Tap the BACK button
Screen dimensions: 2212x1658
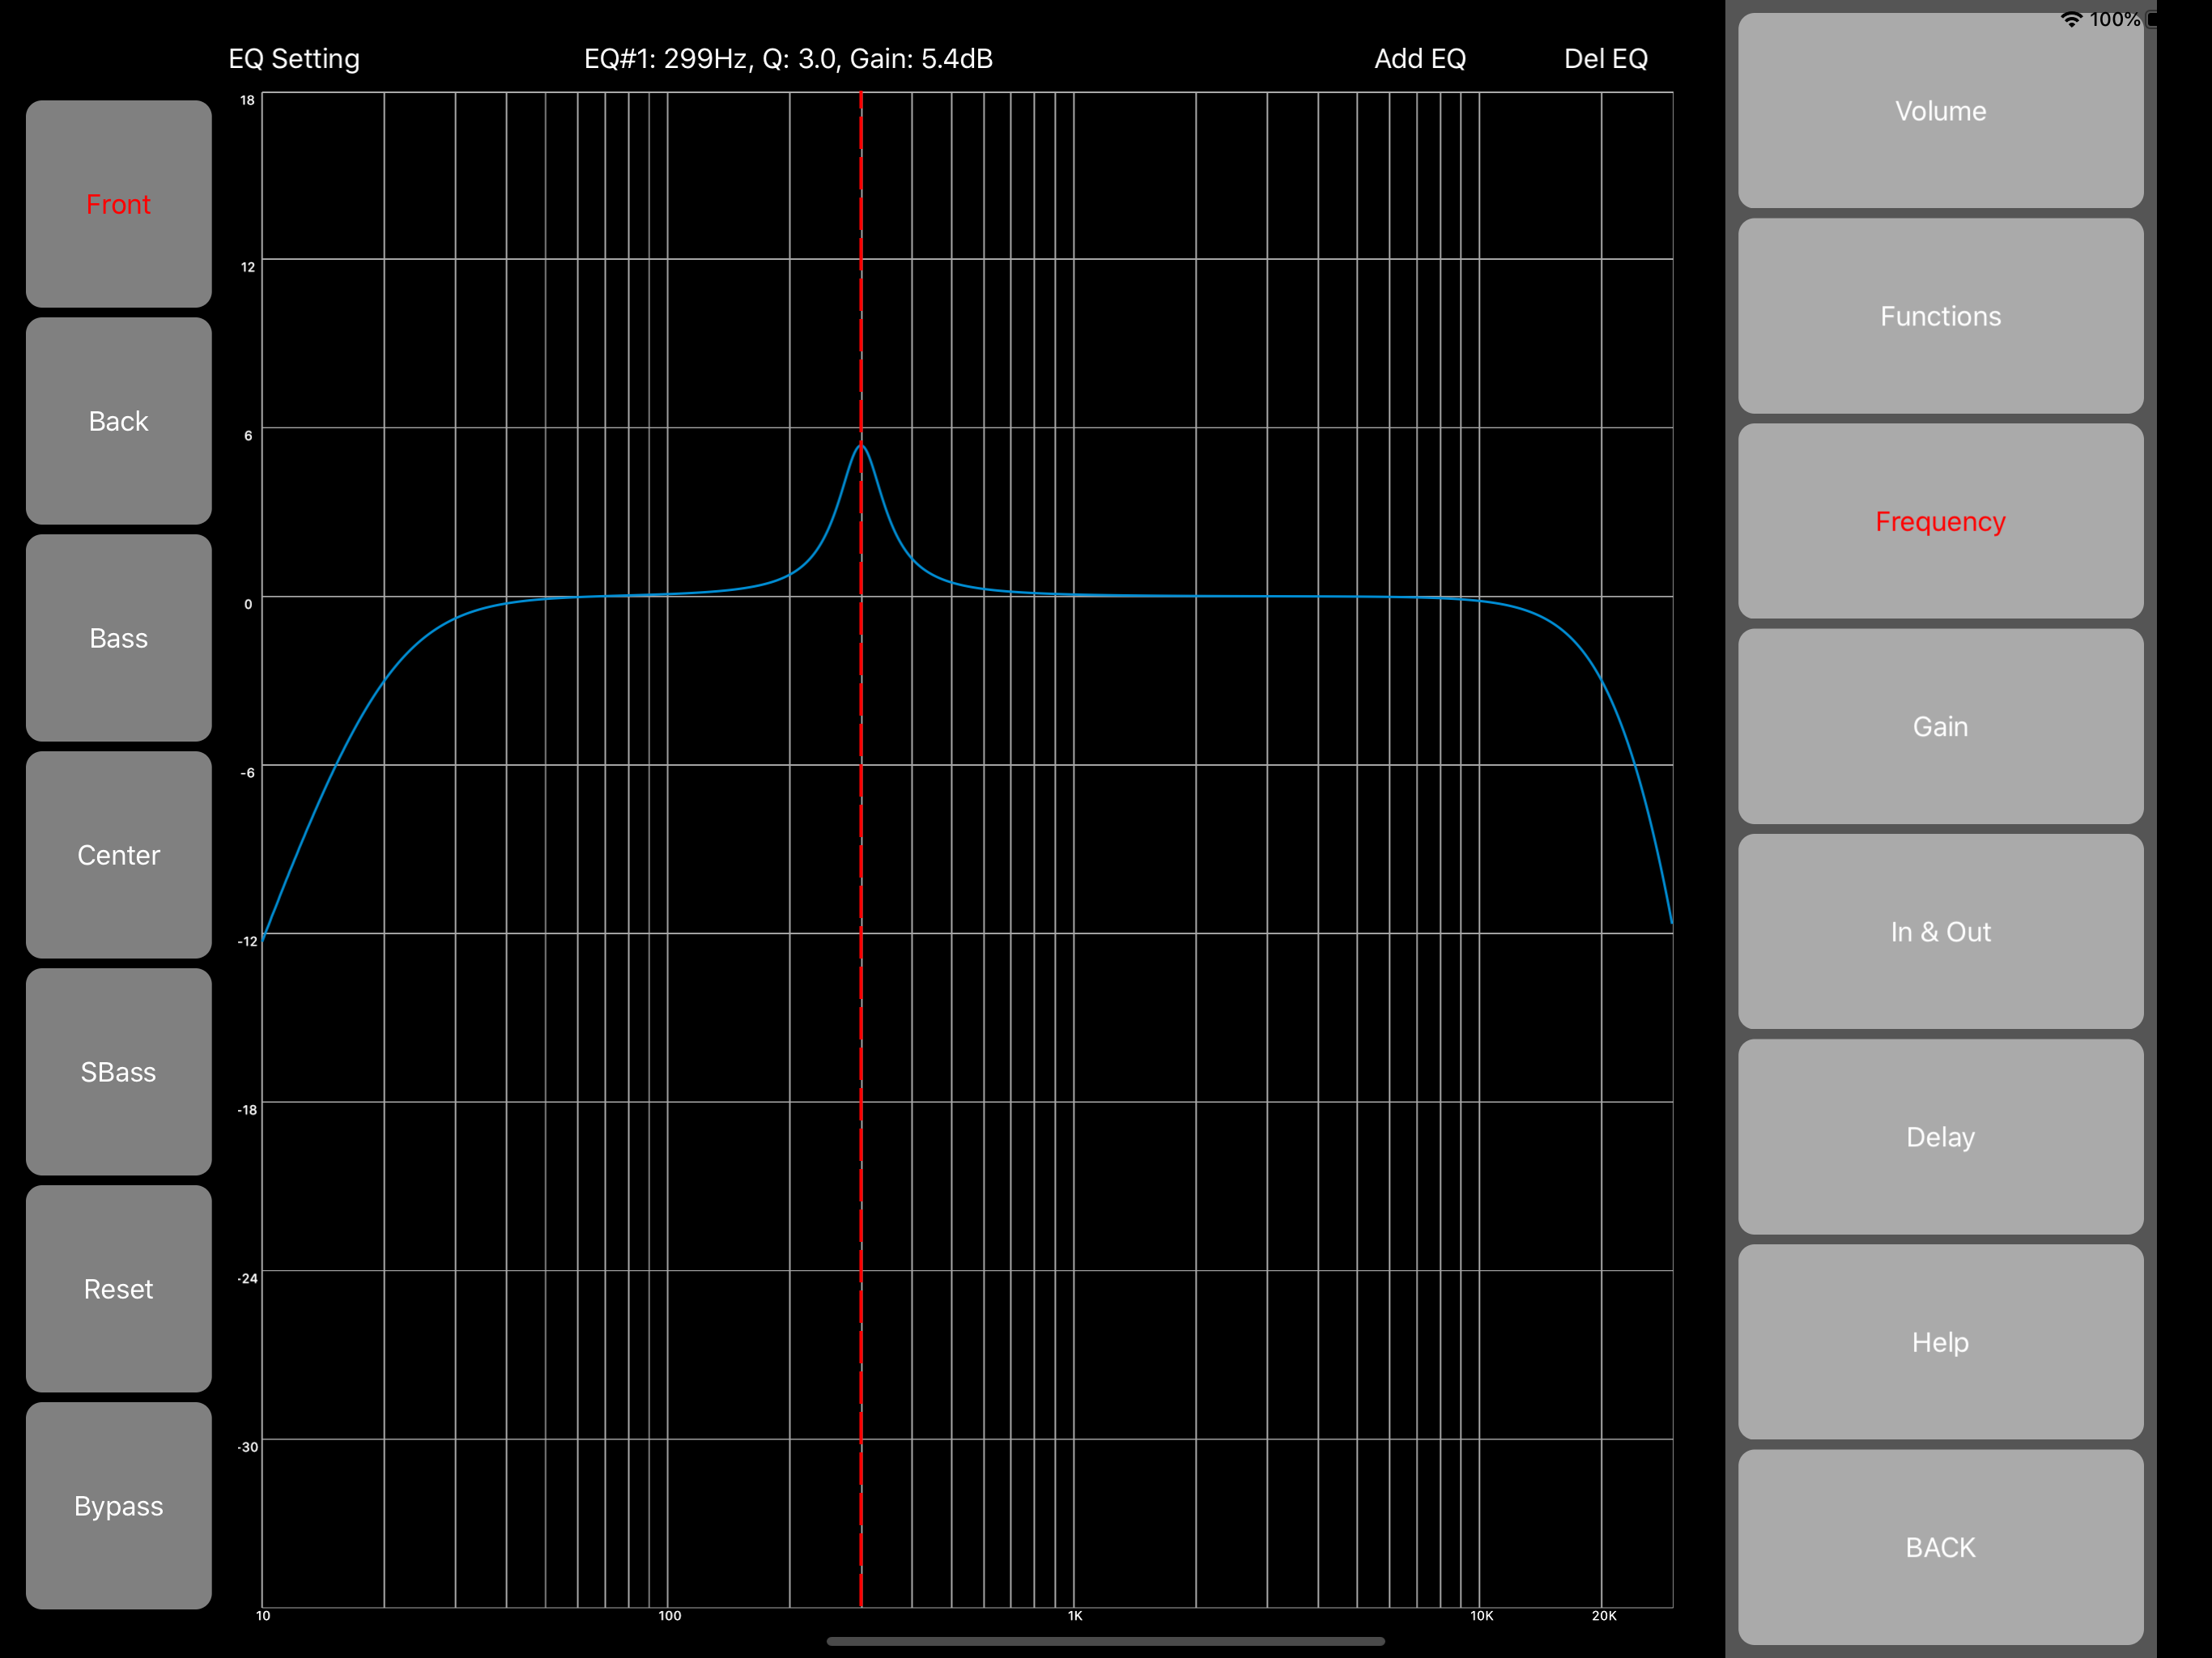1940,1547
